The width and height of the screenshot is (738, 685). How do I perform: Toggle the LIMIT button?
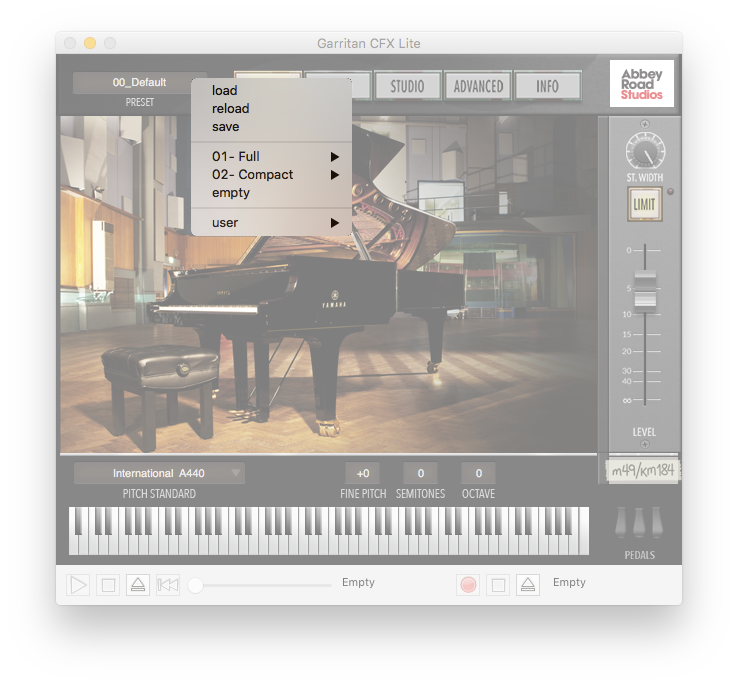pos(644,204)
